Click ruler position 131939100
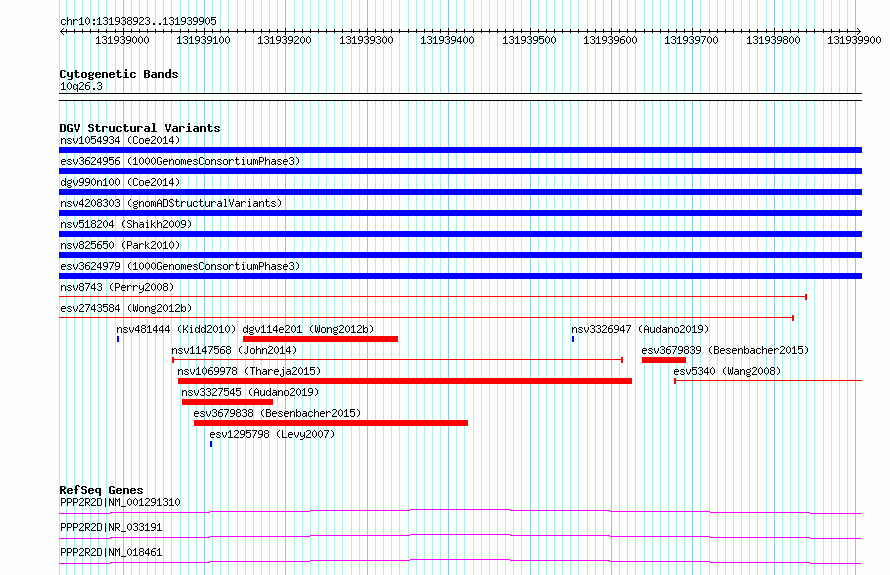 click(x=203, y=40)
